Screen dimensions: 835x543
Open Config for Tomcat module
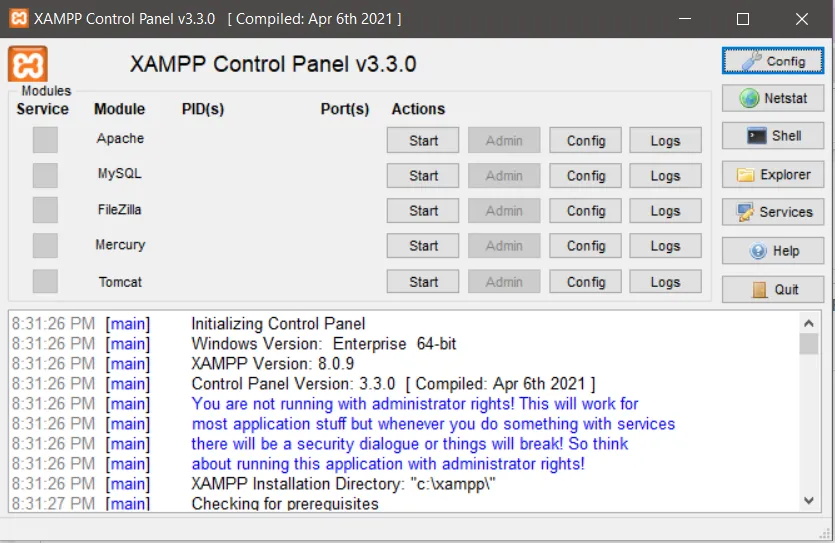[585, 282]
